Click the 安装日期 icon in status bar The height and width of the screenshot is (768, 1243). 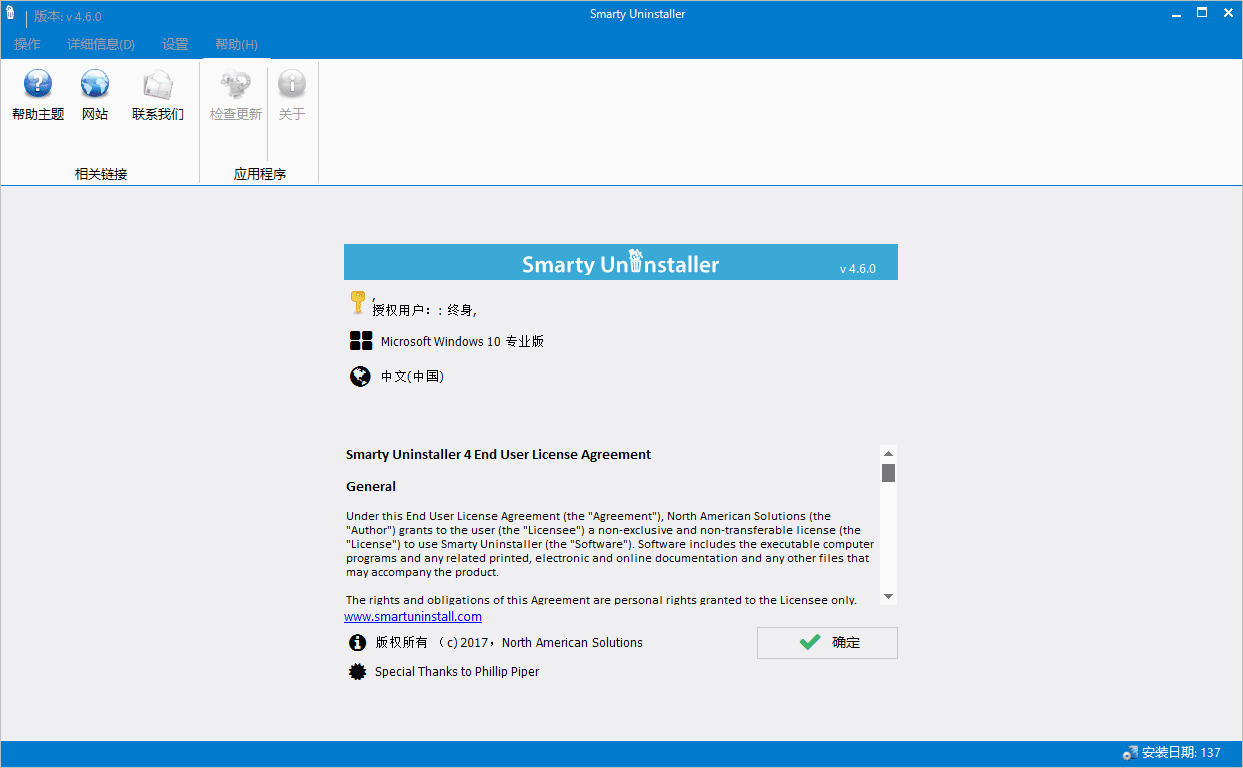(x=1131, y=752)
